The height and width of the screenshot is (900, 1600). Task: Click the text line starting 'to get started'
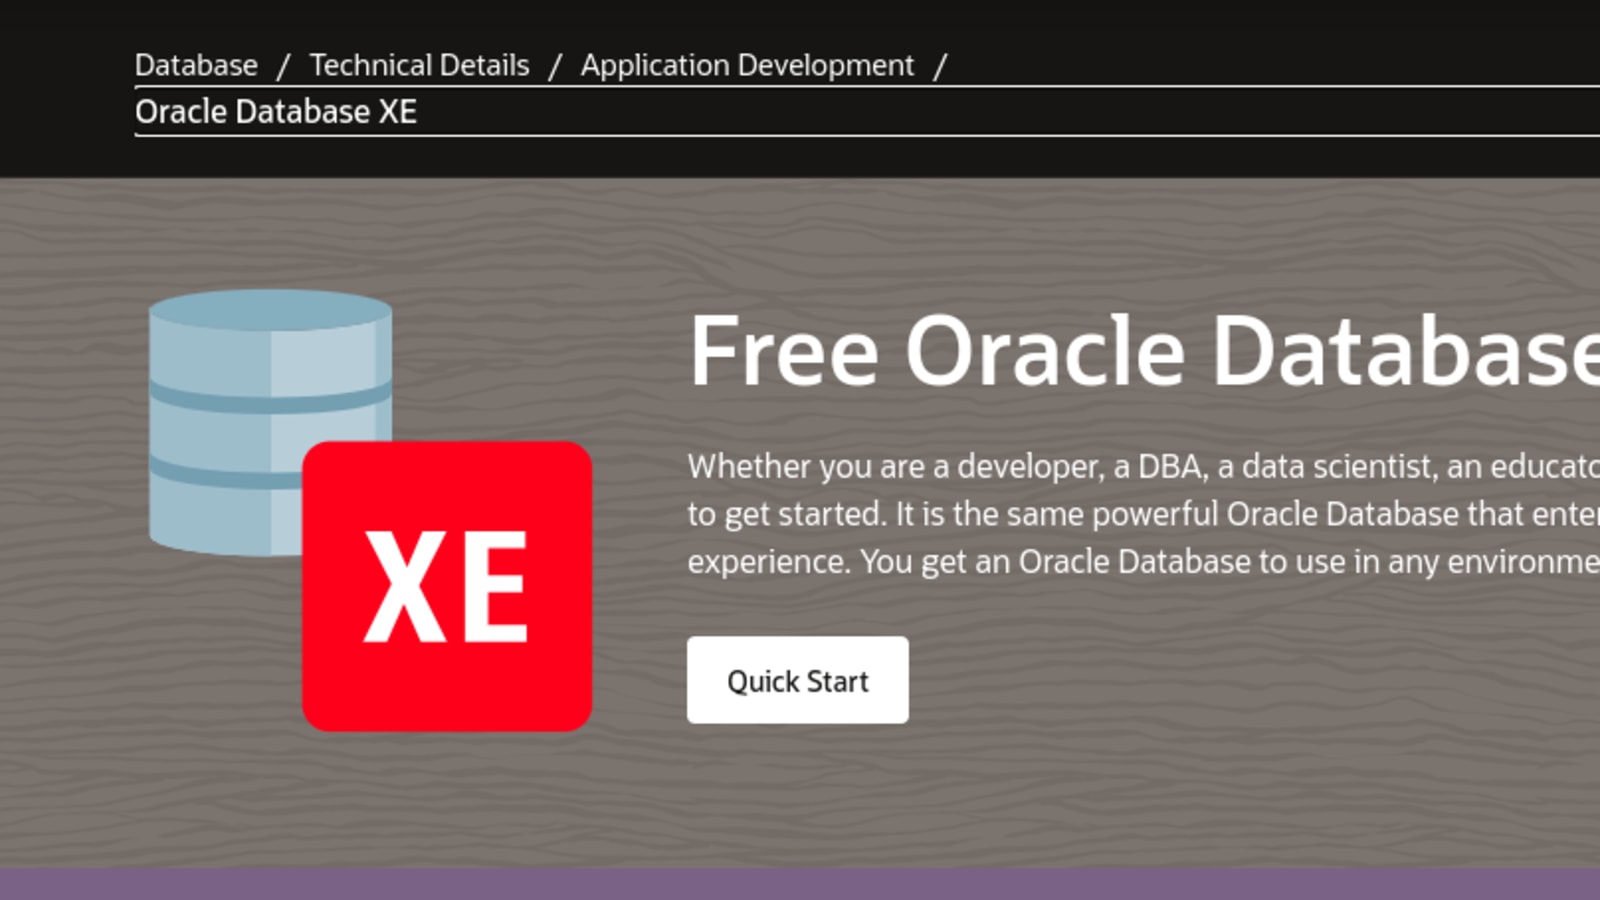[x=1144, y=514]
